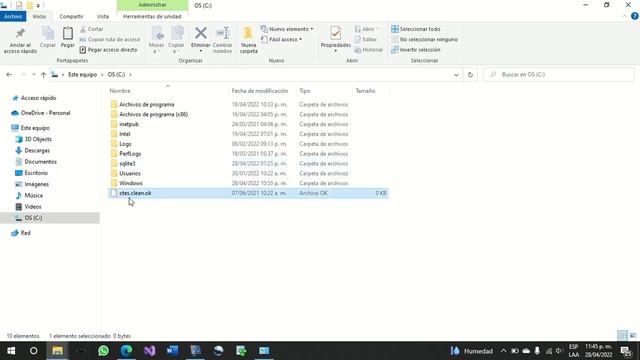The height and width of the screenshot is (360, 640).
Task: Select the Windows folder
Action: pos(131,183)
